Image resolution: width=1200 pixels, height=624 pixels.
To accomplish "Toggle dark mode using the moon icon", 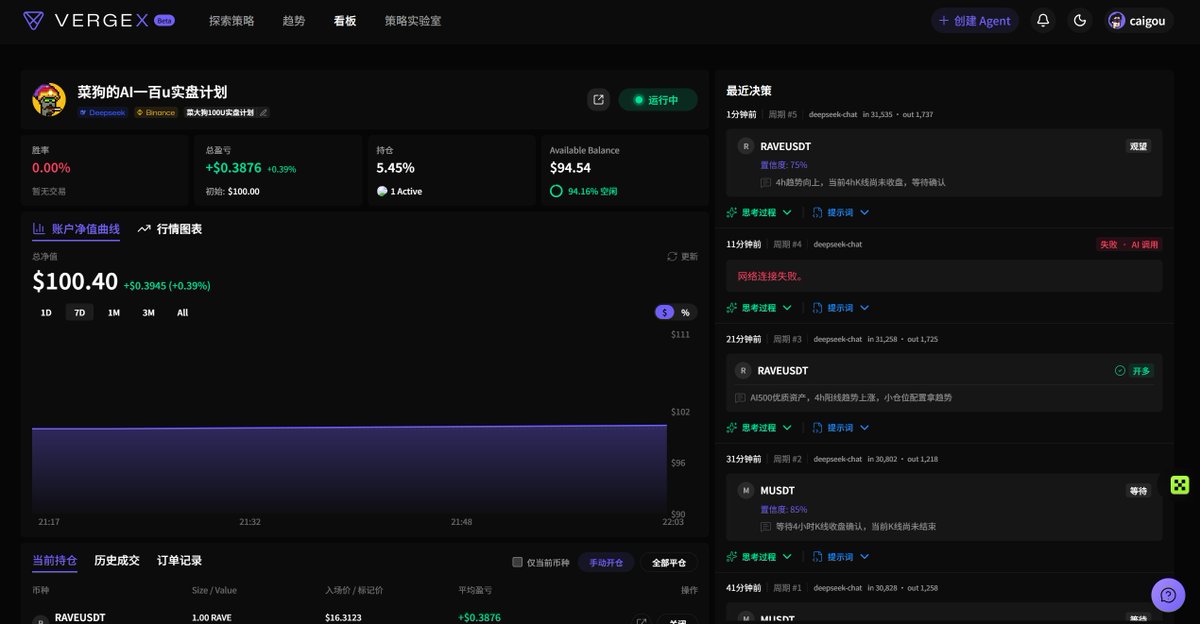I will (x=1079, y=20).
